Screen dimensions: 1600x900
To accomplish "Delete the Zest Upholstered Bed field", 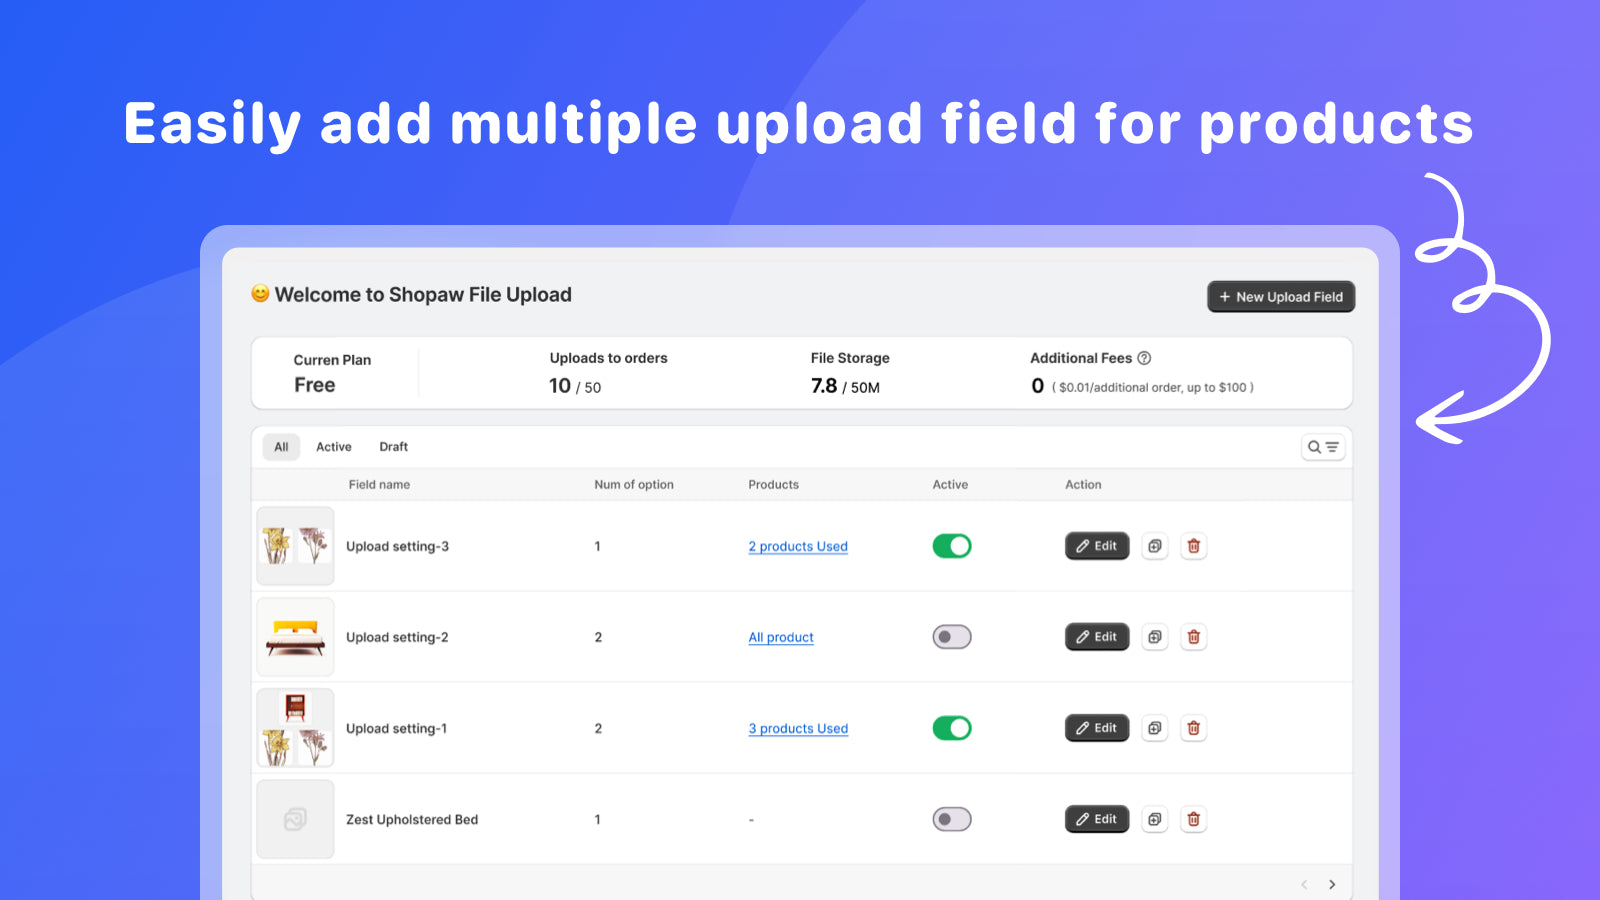I will coord(1194,819).
